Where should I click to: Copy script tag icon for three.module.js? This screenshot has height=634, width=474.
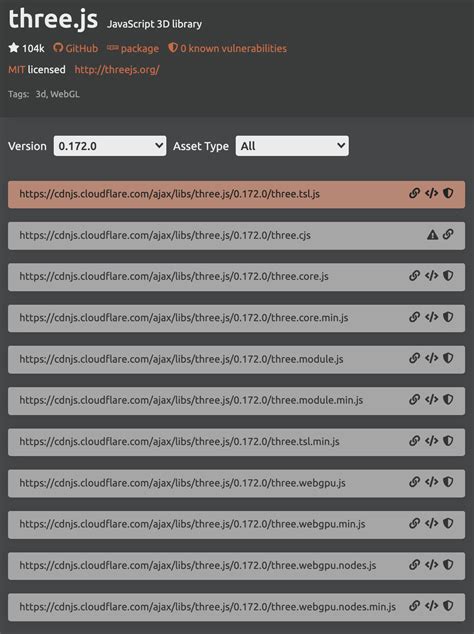pos(431,358)
